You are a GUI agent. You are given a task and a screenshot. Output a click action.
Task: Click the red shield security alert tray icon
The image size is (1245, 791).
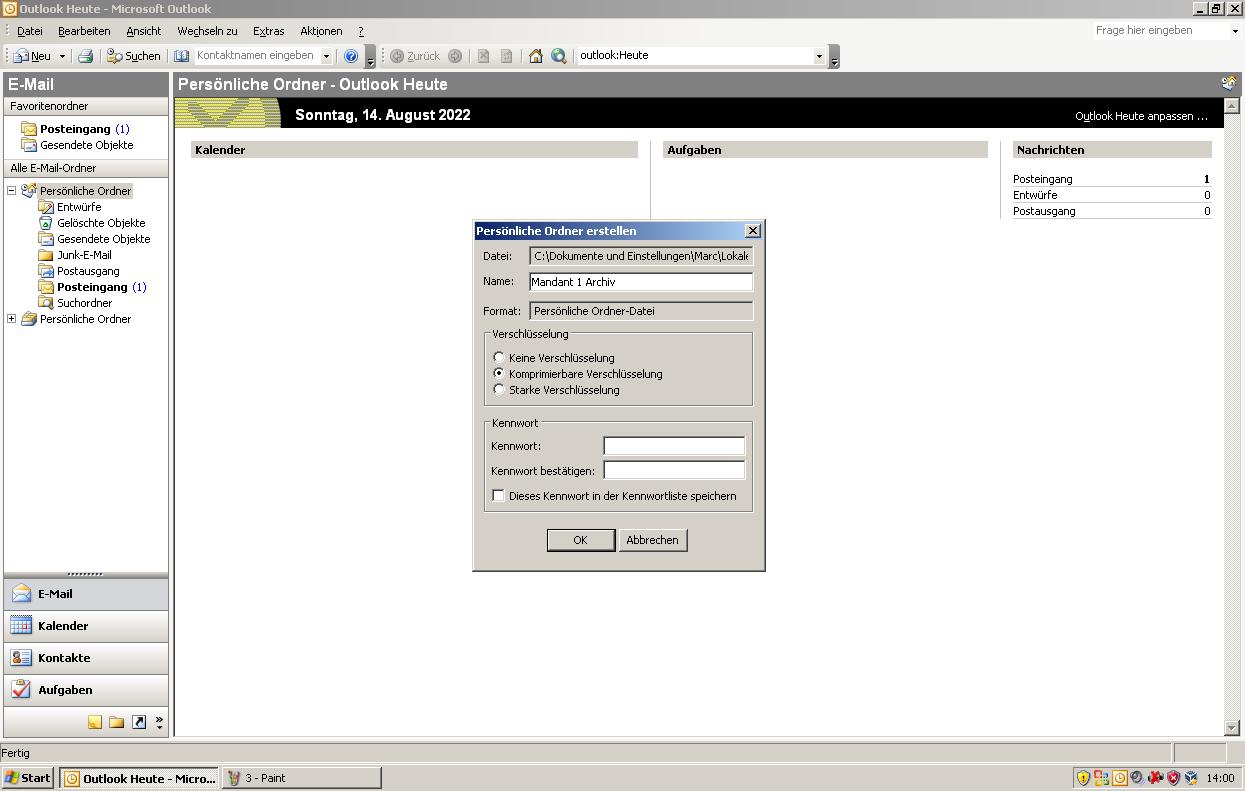(x=1172, y=778)
